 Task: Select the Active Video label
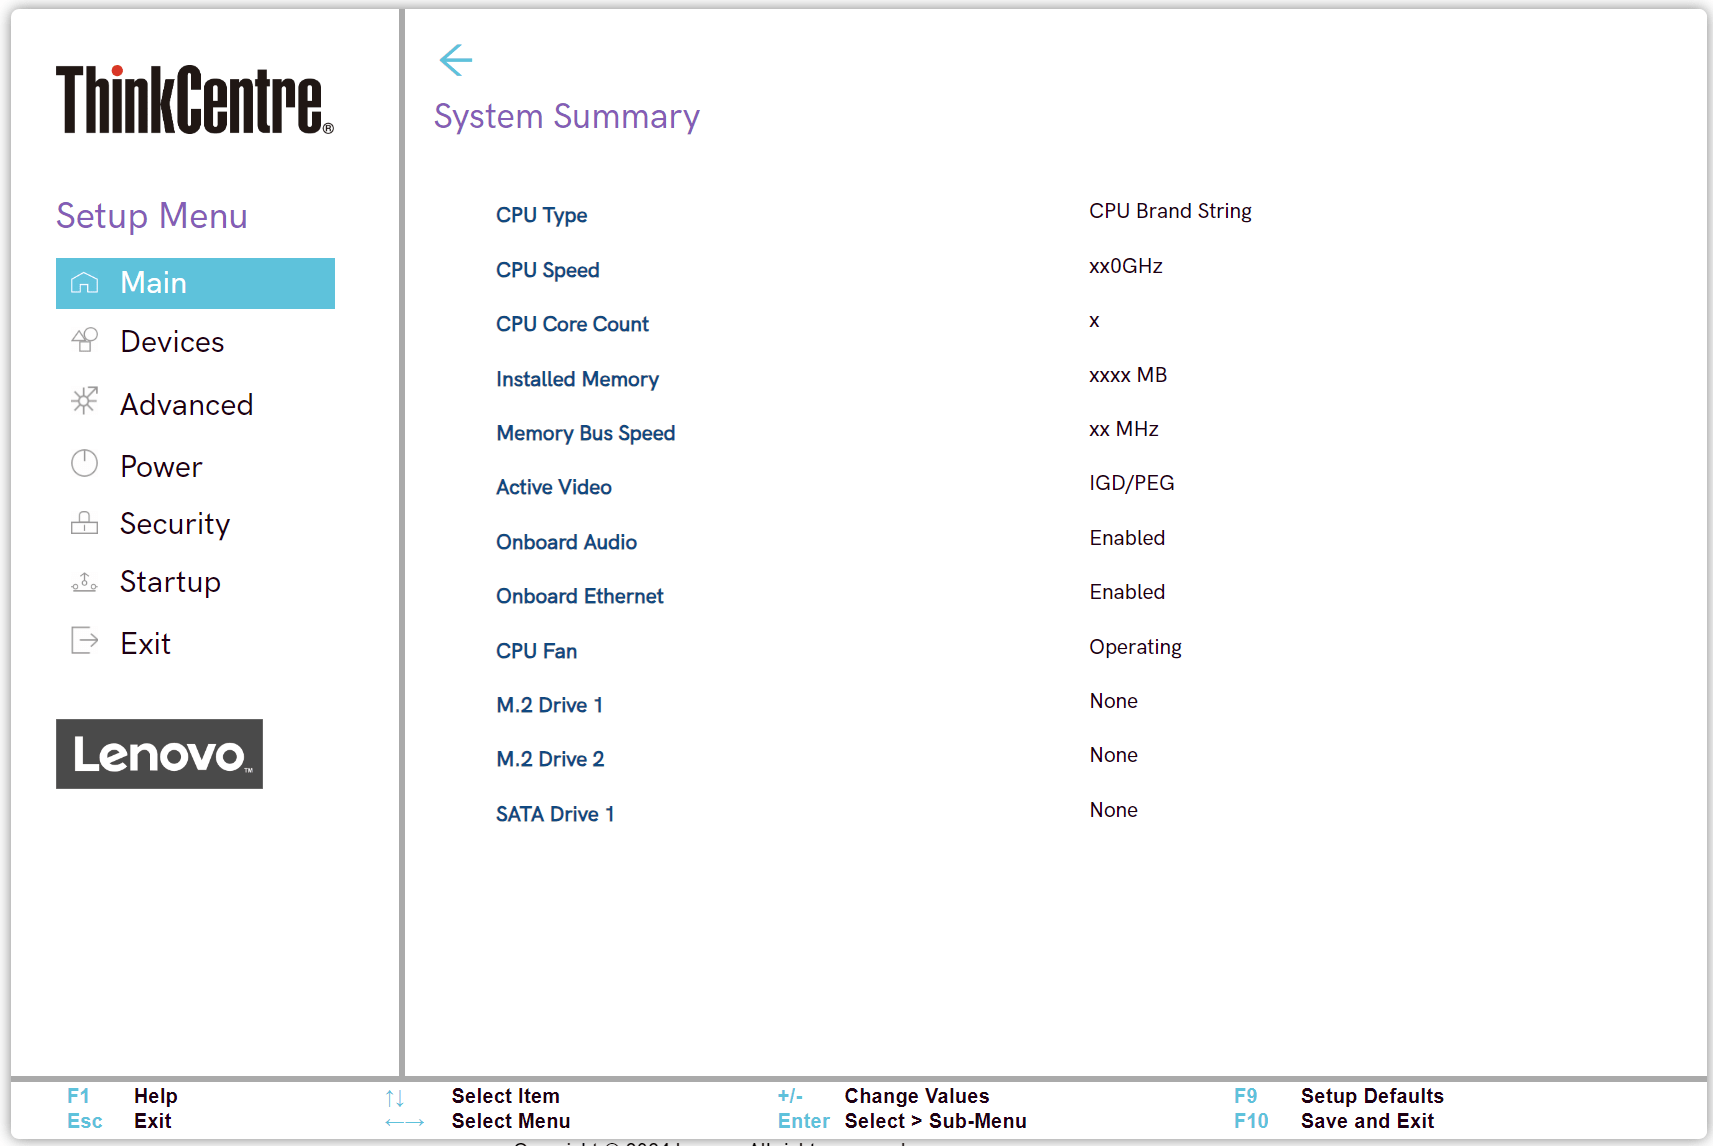coord(553,487)
